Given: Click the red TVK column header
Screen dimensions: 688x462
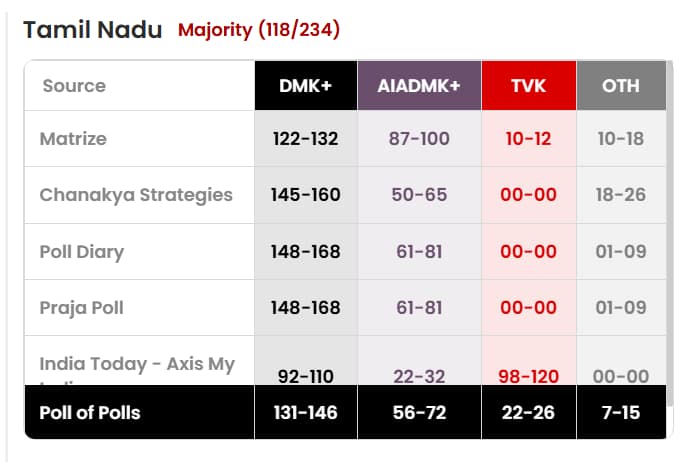Looking at the screenshot, I should (x=528, y=86).
